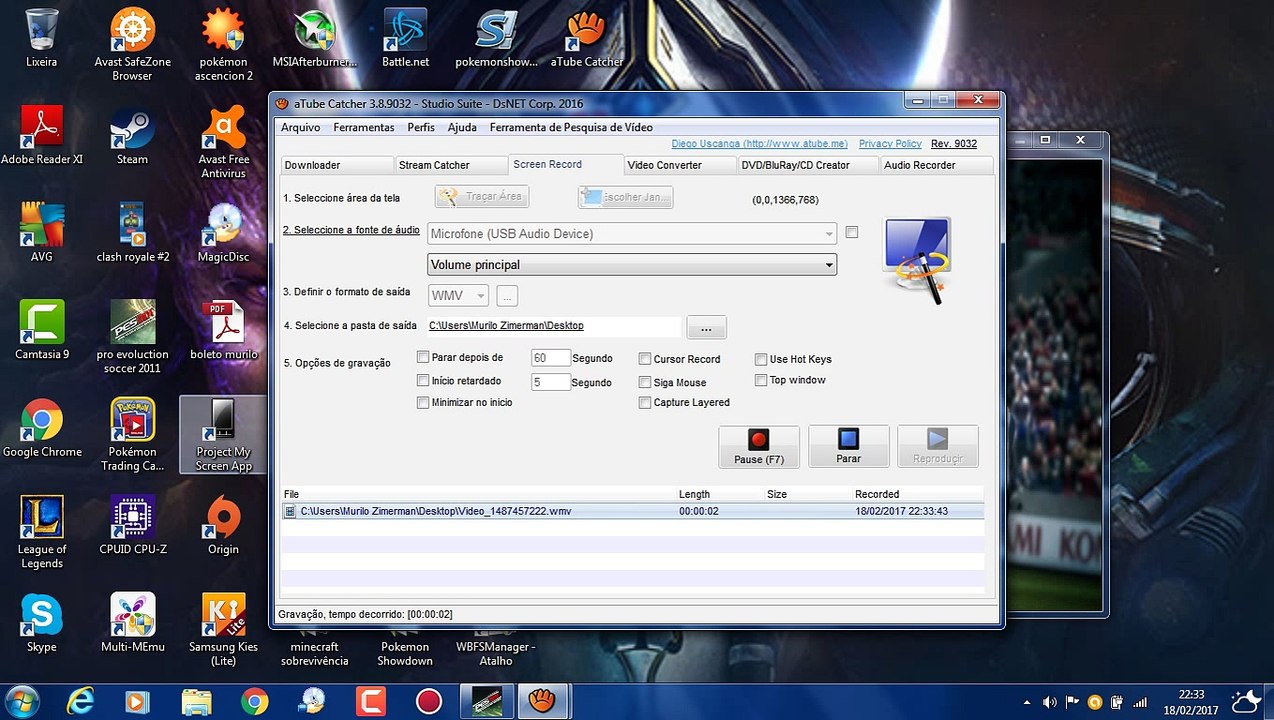Viewport: 1274px width, 720px height.
Task: Open Perfis menu
Action: [421, 127]
